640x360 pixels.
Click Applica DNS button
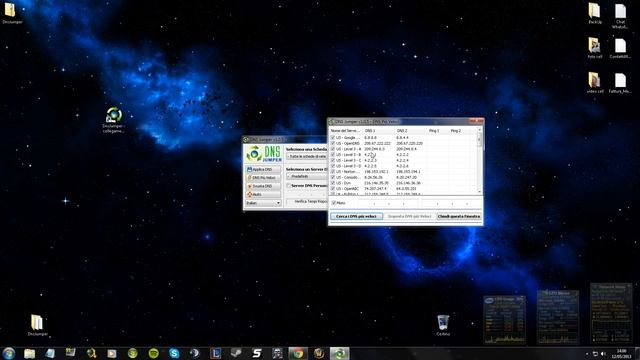point(263,169)
